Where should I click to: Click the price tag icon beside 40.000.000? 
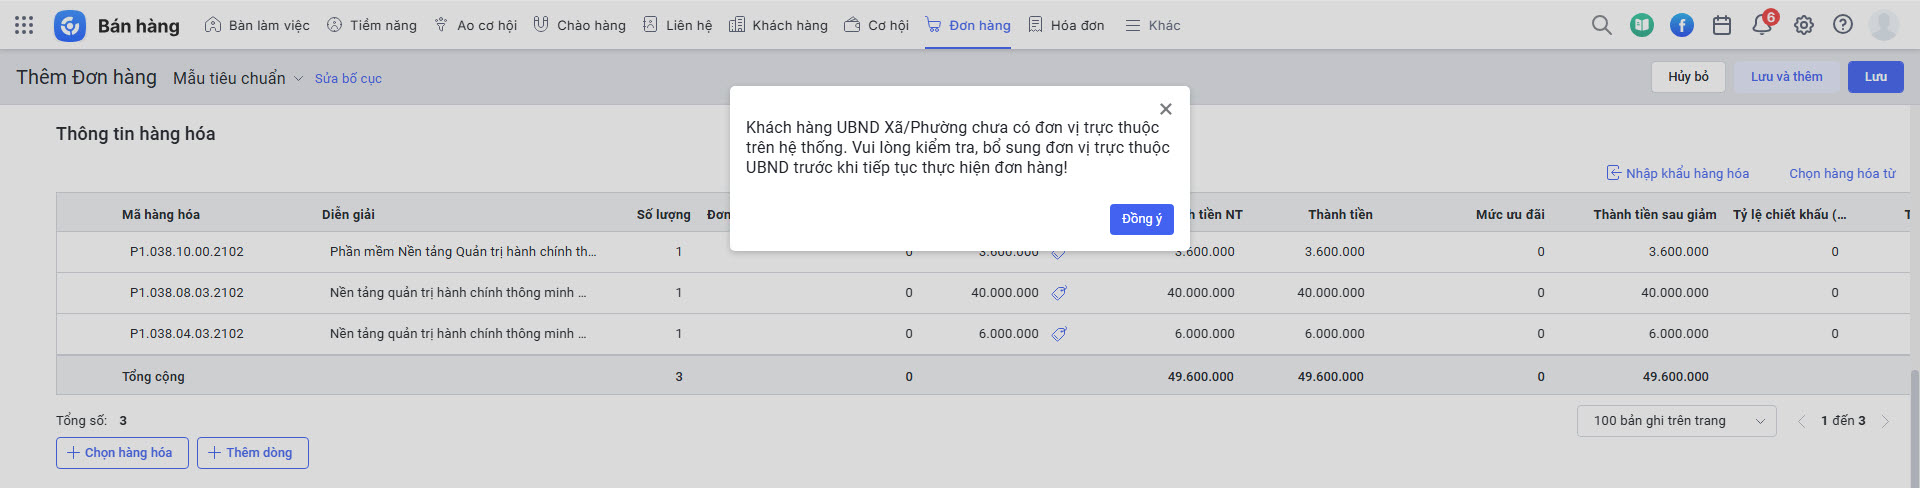(1059, 293)
